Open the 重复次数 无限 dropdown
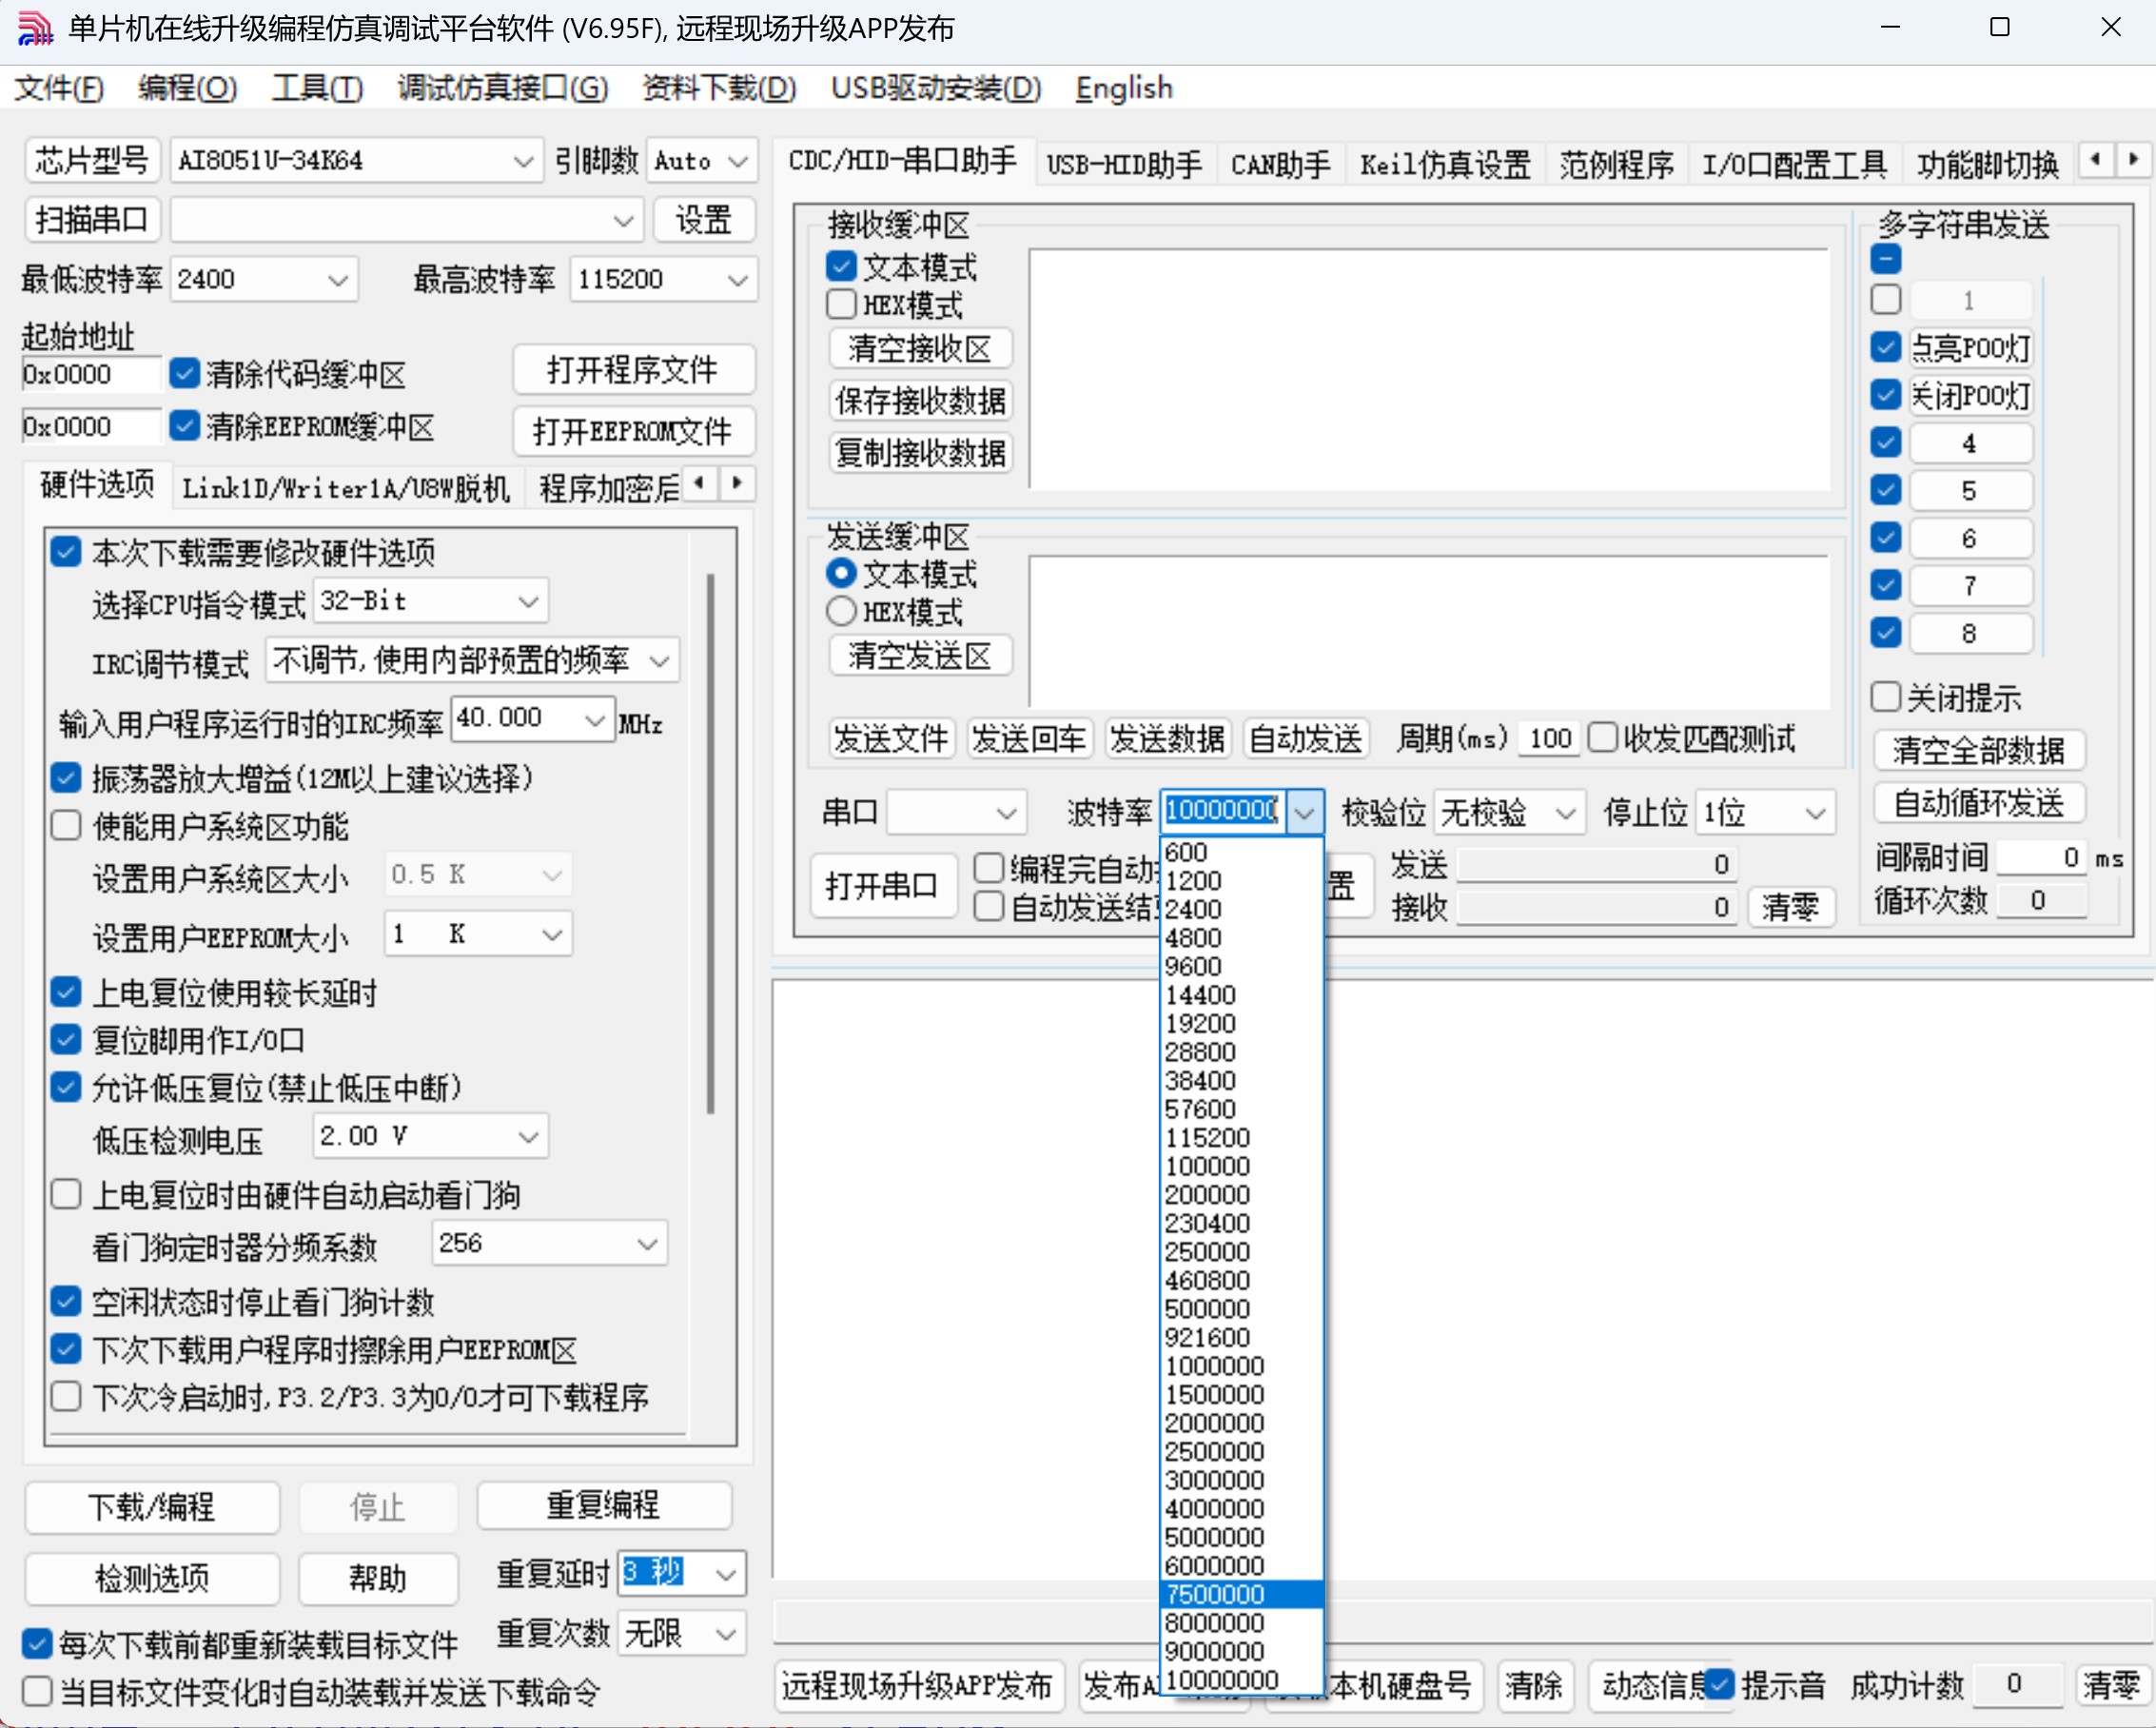Image resolution: width=2156 pixels, height=1728 pixels. (682, 1634)
